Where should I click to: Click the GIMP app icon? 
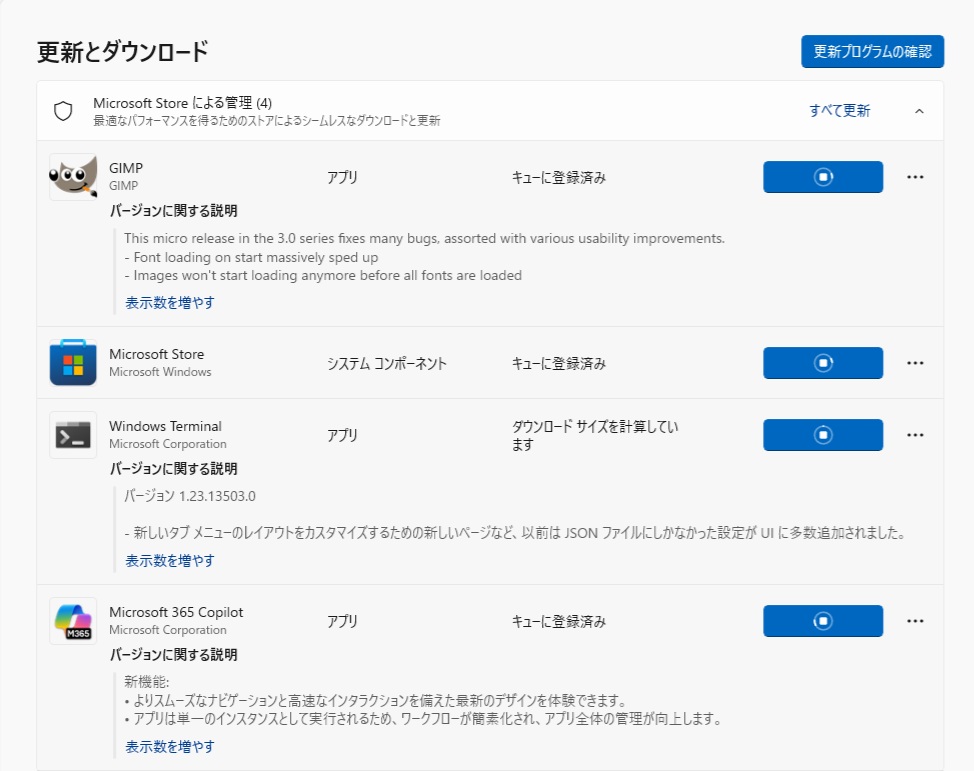tap(73, 177)
